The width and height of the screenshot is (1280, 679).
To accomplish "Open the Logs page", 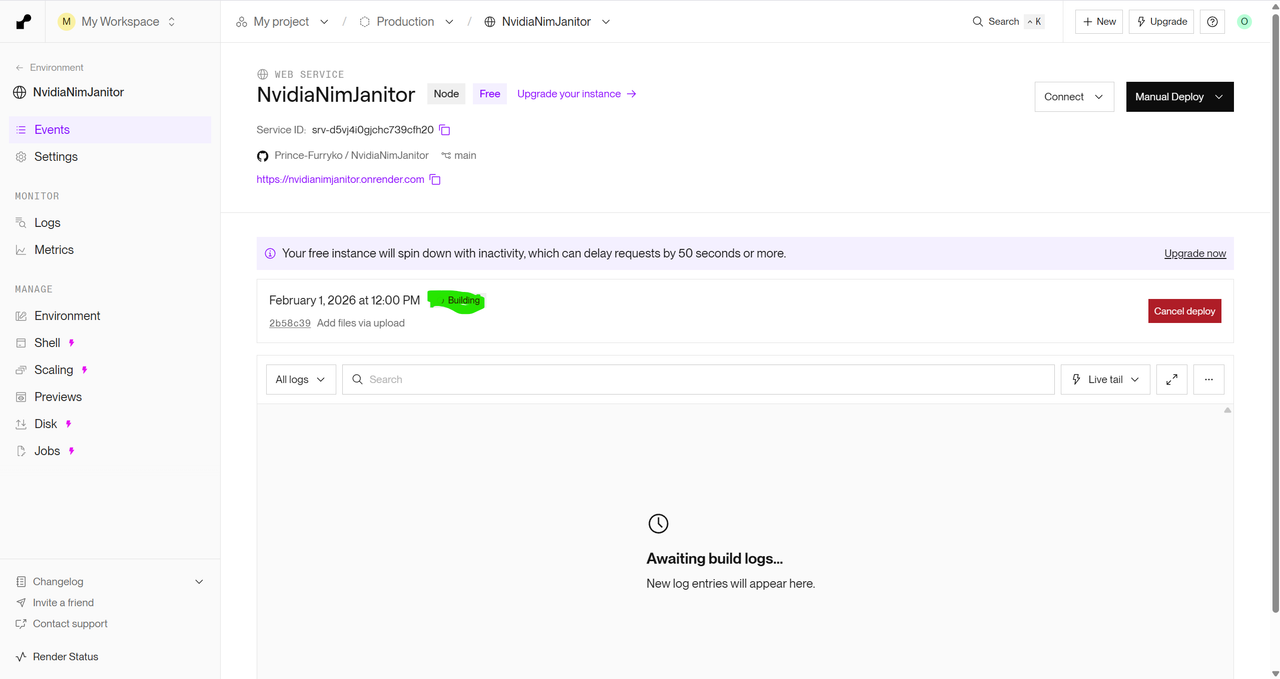I will coord(110,223).
